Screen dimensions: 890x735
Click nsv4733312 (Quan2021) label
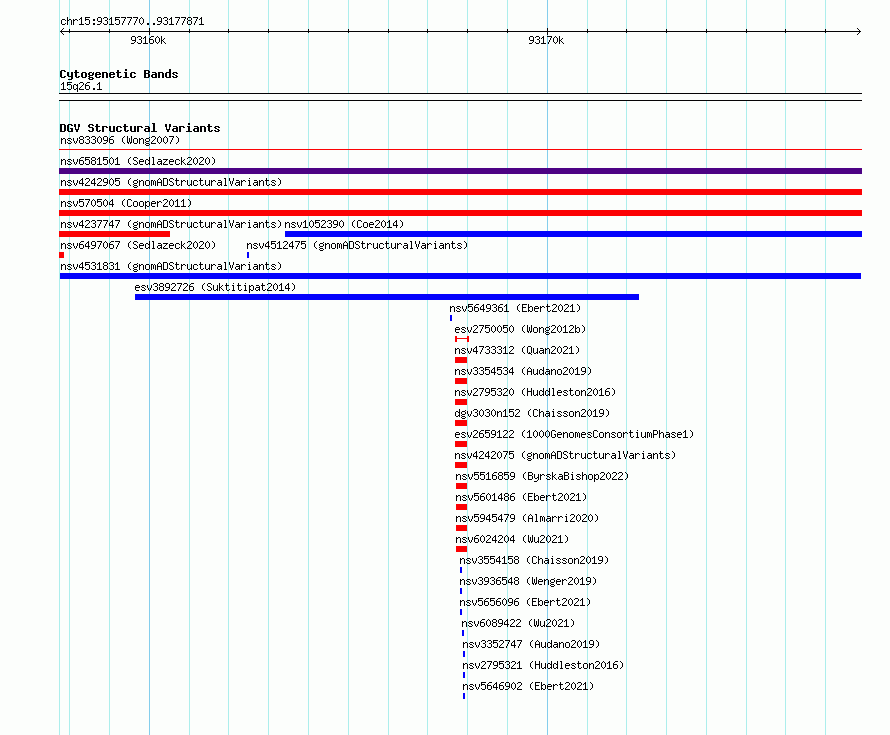pyautogui.click(x=517, y=350)
